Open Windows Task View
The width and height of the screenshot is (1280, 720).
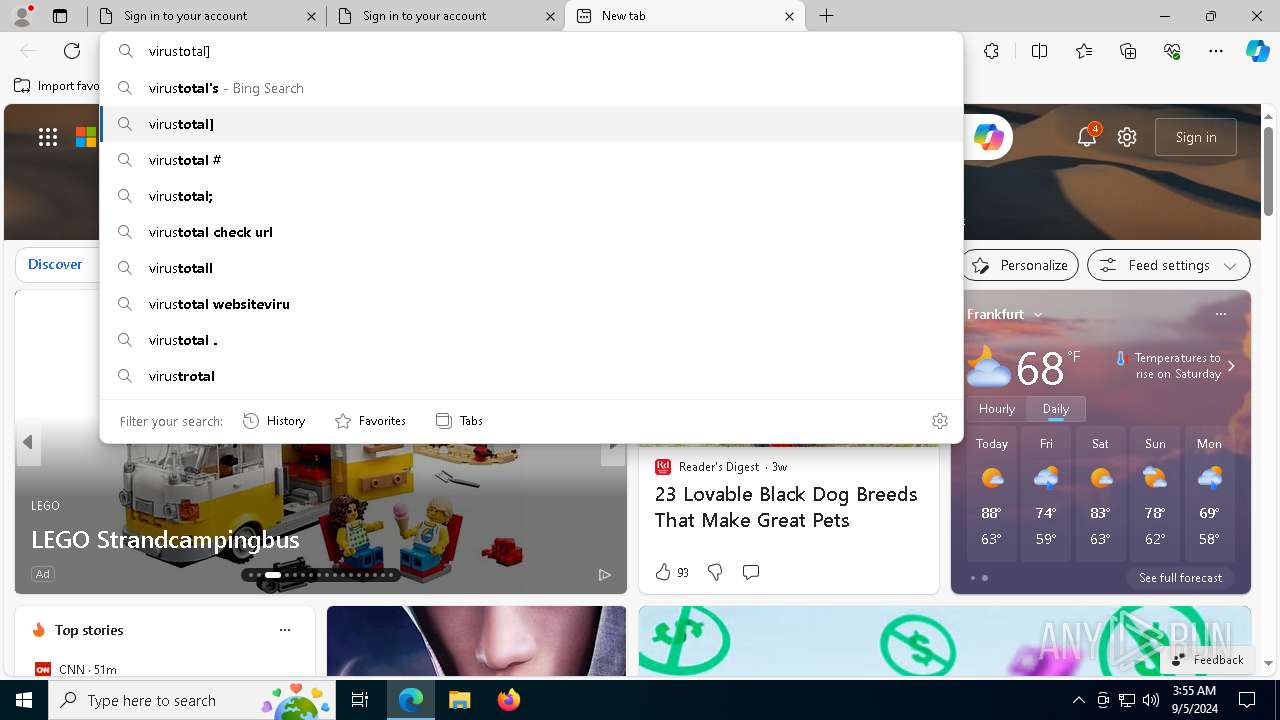[x=360, y=700]
